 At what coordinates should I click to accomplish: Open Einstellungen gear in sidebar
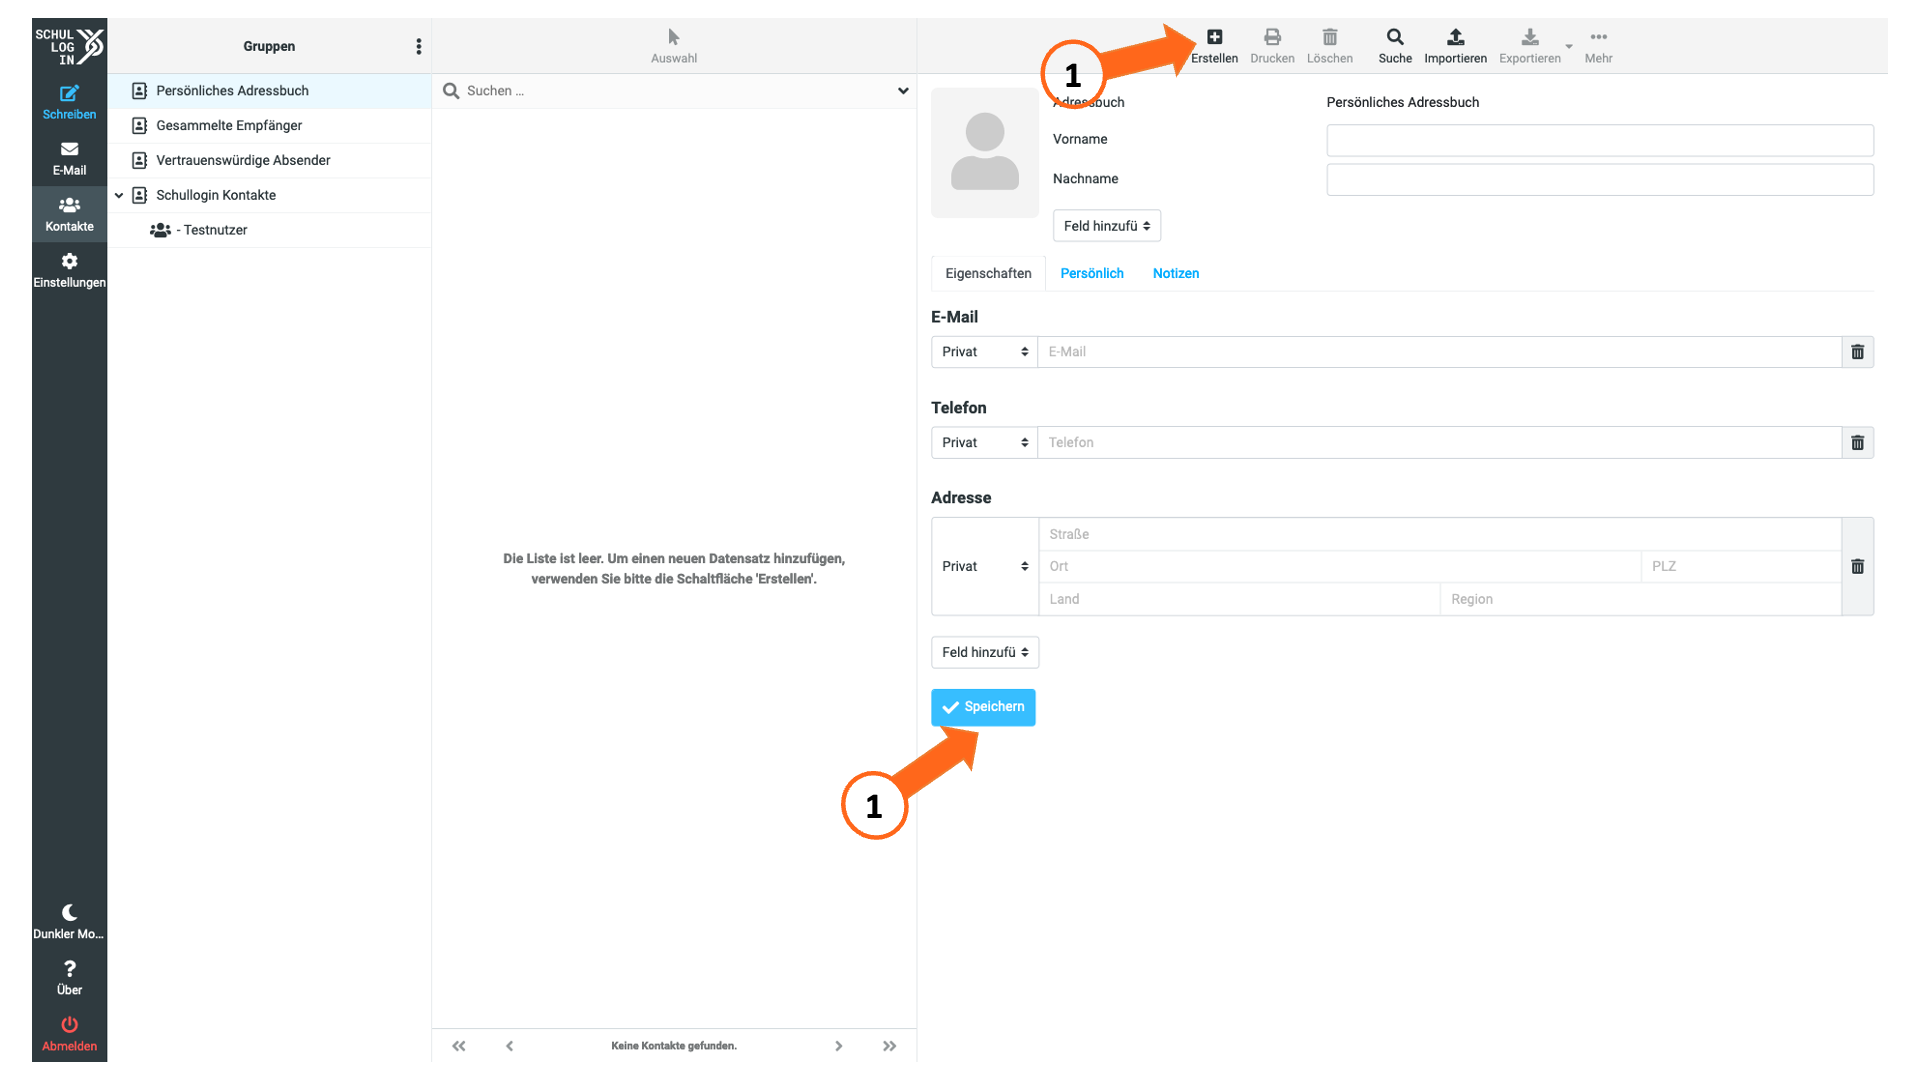point(69,270)
